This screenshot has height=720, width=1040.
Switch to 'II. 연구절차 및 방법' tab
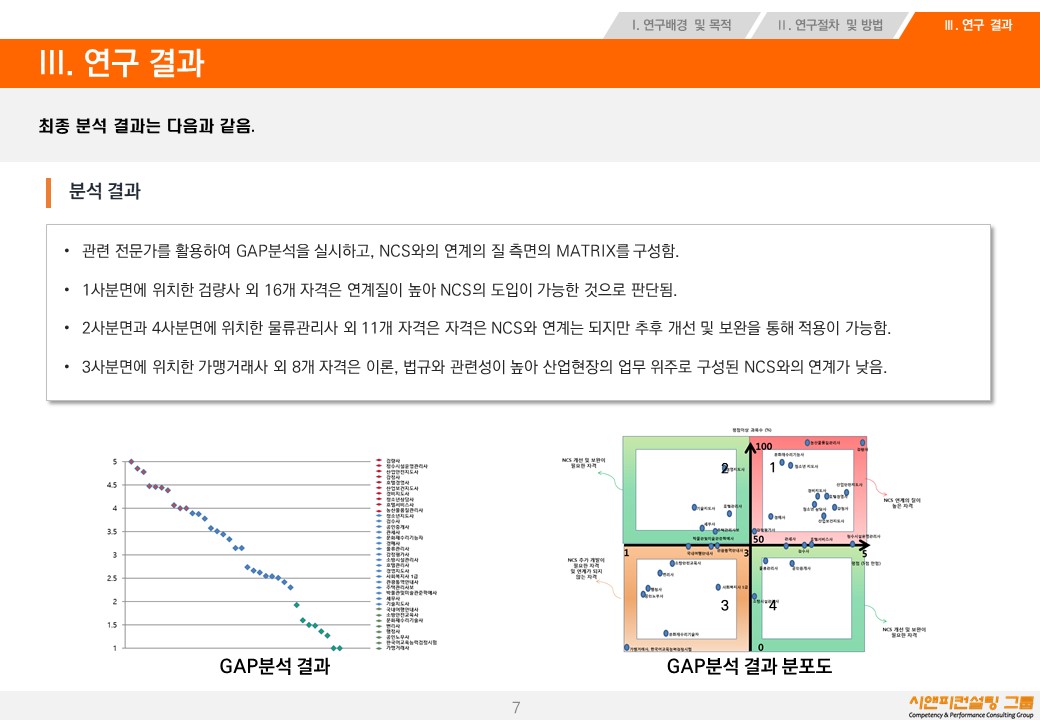[830, 25]
